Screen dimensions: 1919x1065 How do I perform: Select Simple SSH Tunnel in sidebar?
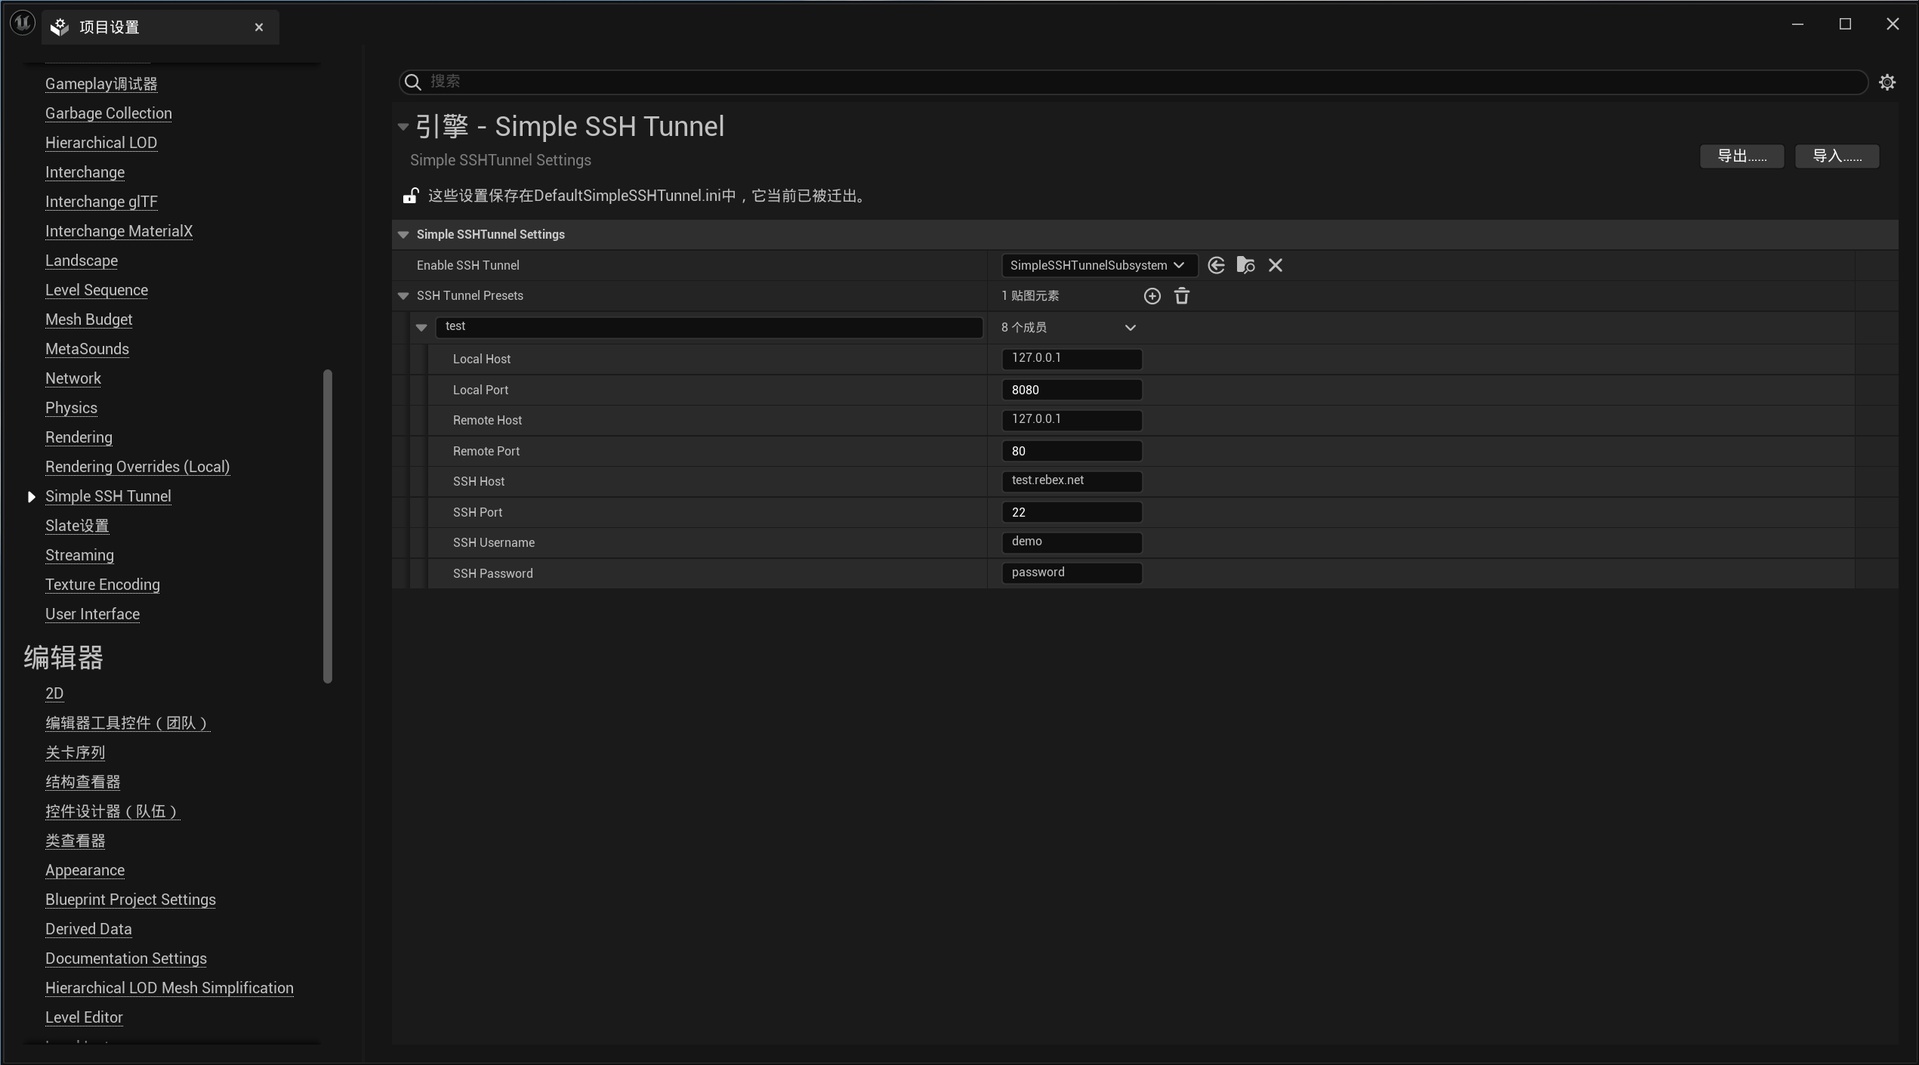(108, 497)
